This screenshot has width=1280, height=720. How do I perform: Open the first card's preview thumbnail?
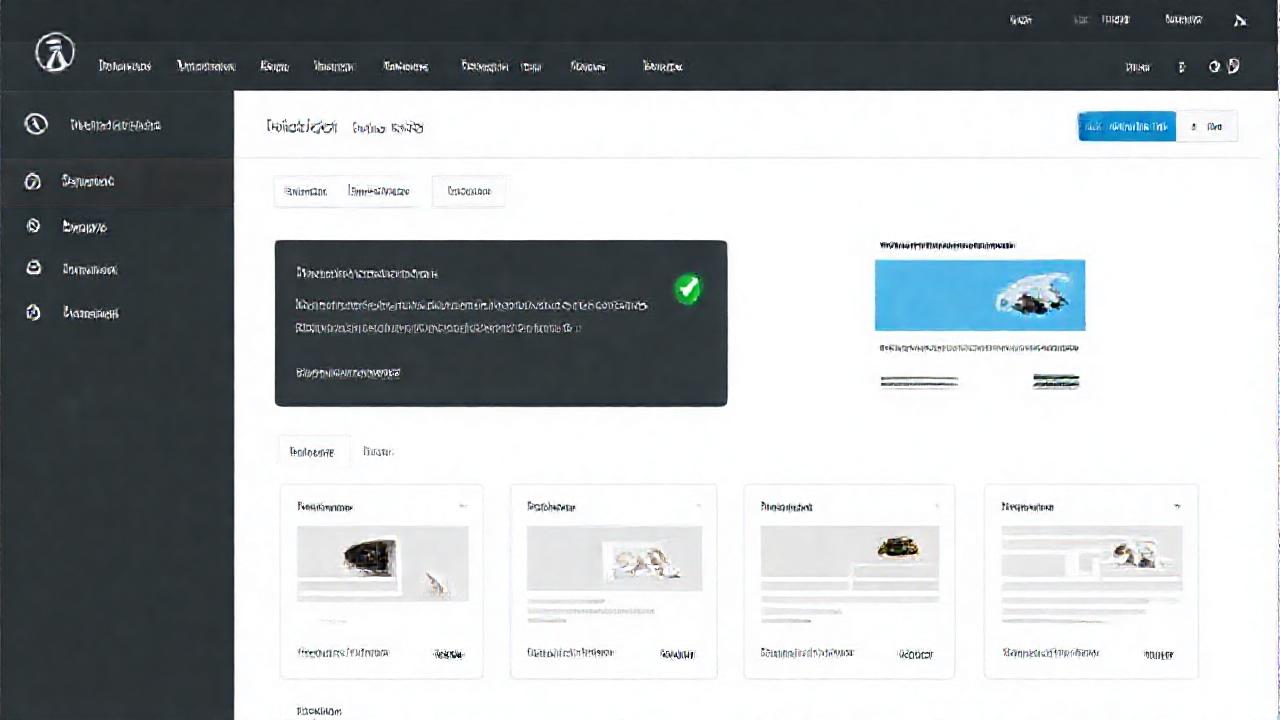[383, 563]
